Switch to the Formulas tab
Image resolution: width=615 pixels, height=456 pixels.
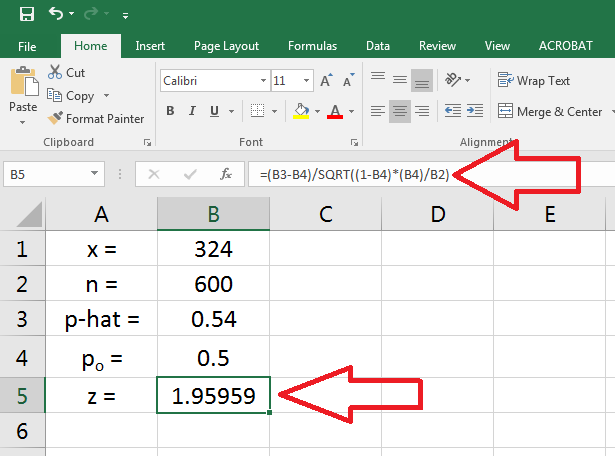(312, 46)
